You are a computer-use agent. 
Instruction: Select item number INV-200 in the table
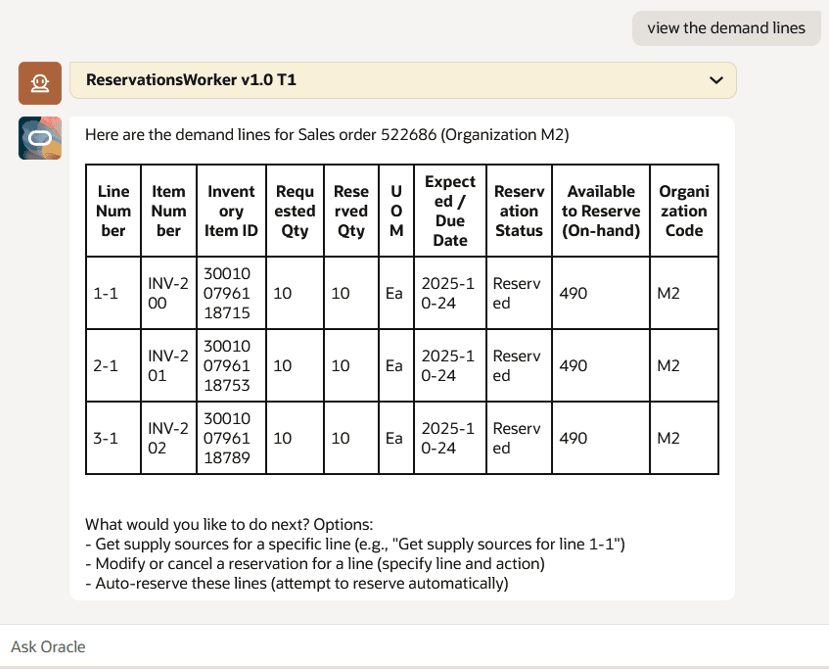click(x=167, y=292)
